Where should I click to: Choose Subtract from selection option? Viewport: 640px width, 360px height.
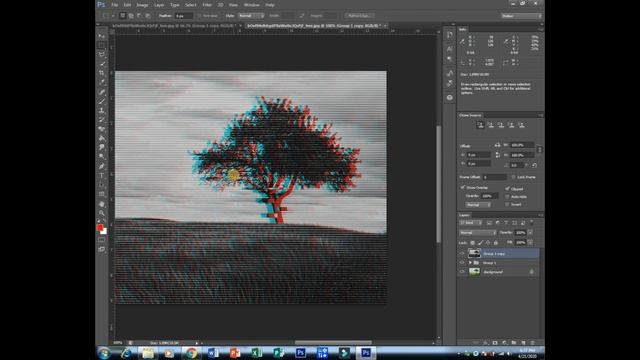(x=139, y=16)
